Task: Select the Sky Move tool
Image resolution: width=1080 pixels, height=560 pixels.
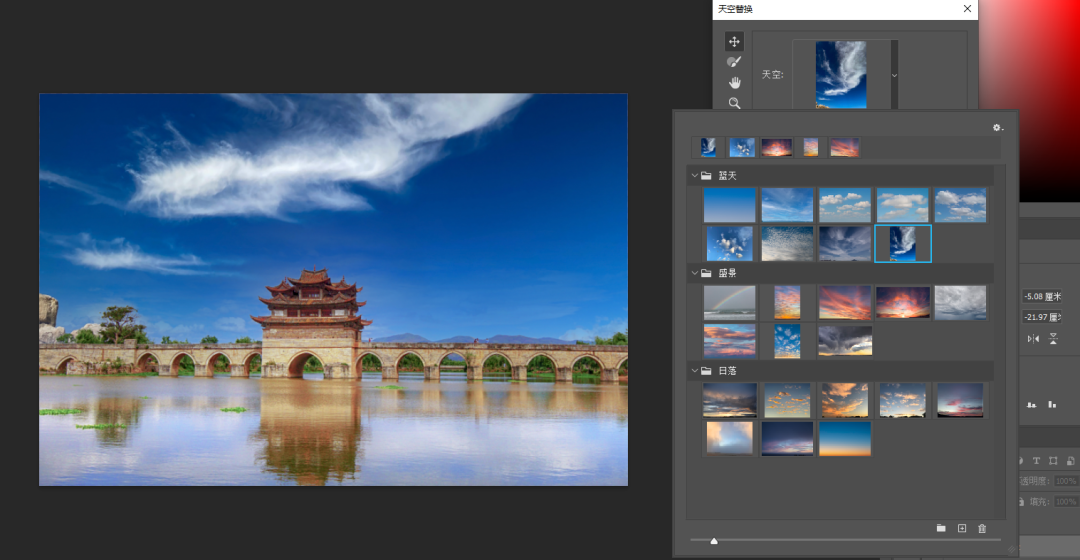Action: (734, 41)
